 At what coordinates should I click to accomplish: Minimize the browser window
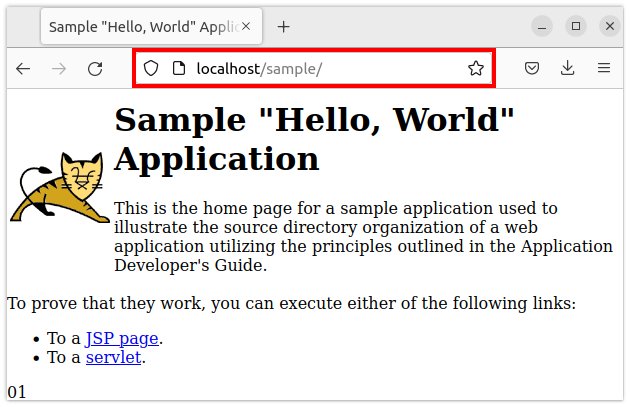[540, 26]
